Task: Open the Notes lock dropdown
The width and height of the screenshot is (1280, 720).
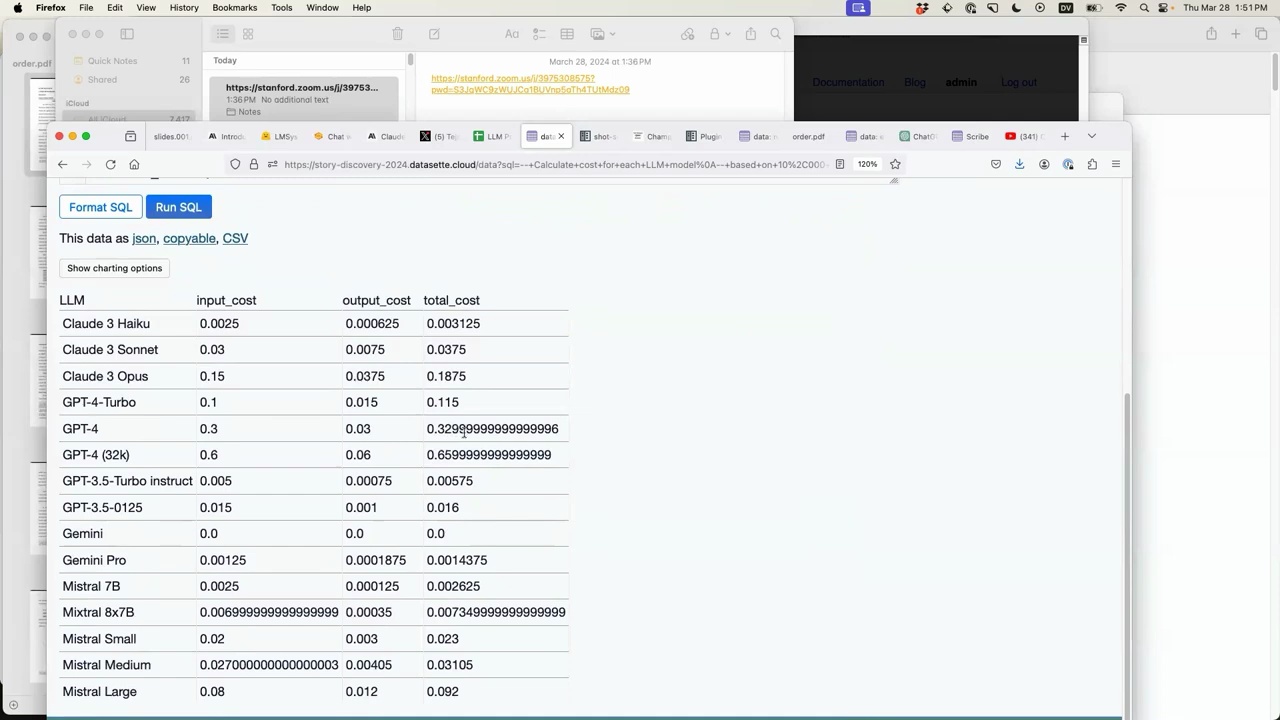Action: pyautogui.click(x=719, y=34)
